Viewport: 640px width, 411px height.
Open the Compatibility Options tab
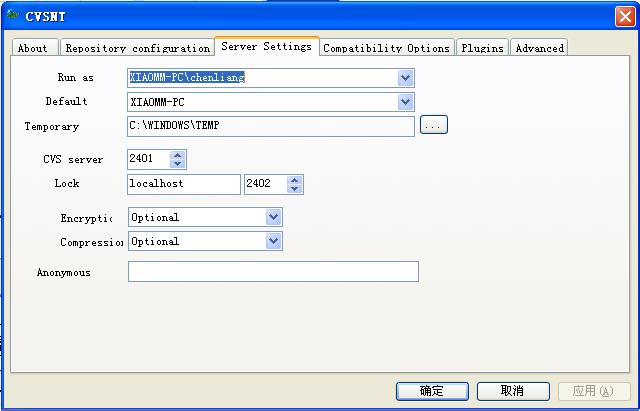click(x=387, y=47)
